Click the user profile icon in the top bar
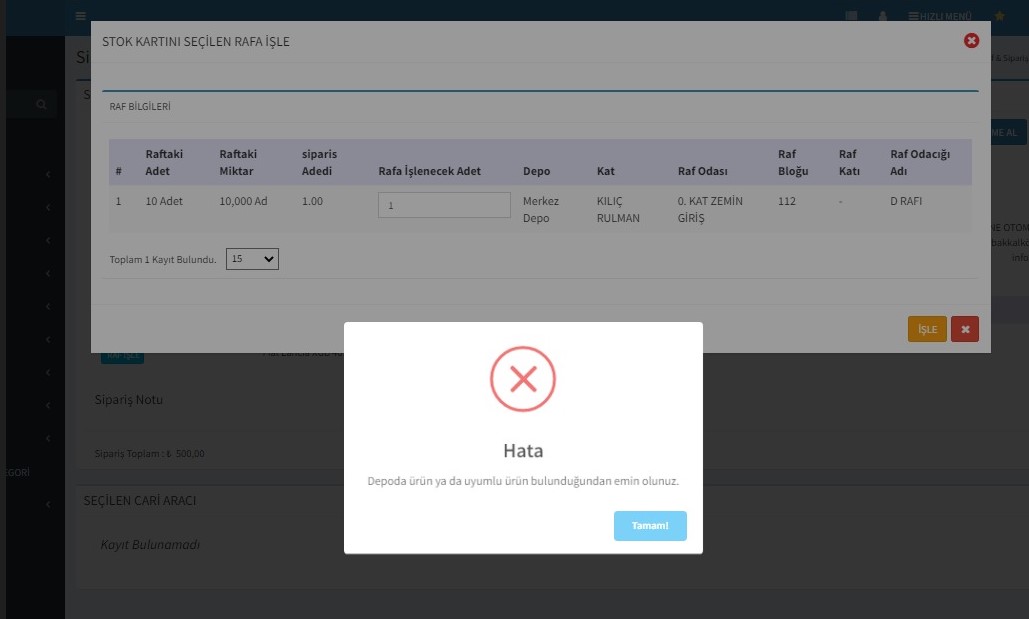 [x=883, y=16]
